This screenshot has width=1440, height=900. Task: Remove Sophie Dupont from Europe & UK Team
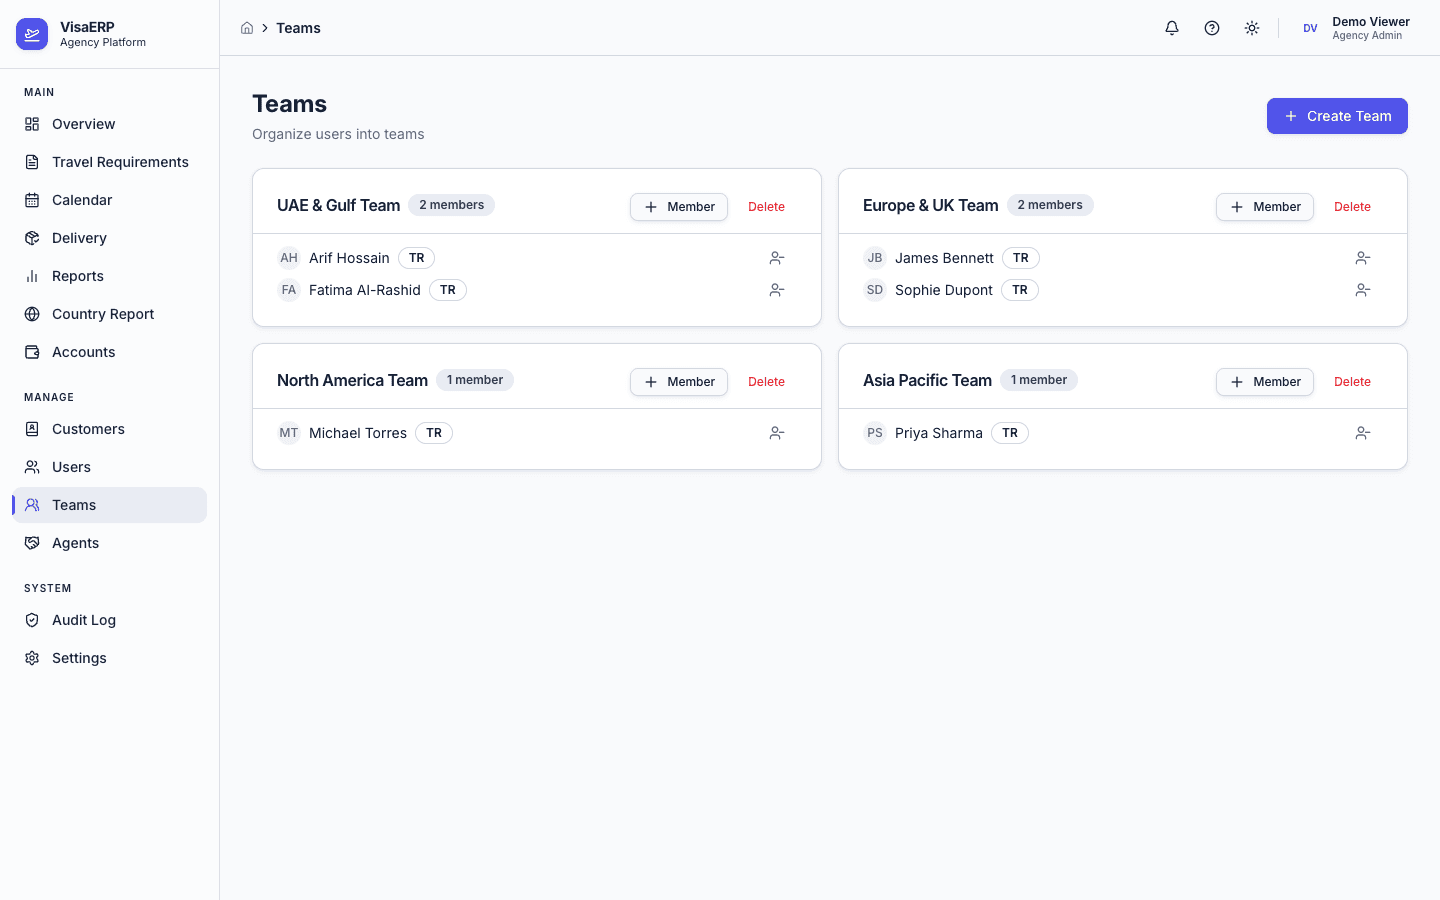point(1362,290)
